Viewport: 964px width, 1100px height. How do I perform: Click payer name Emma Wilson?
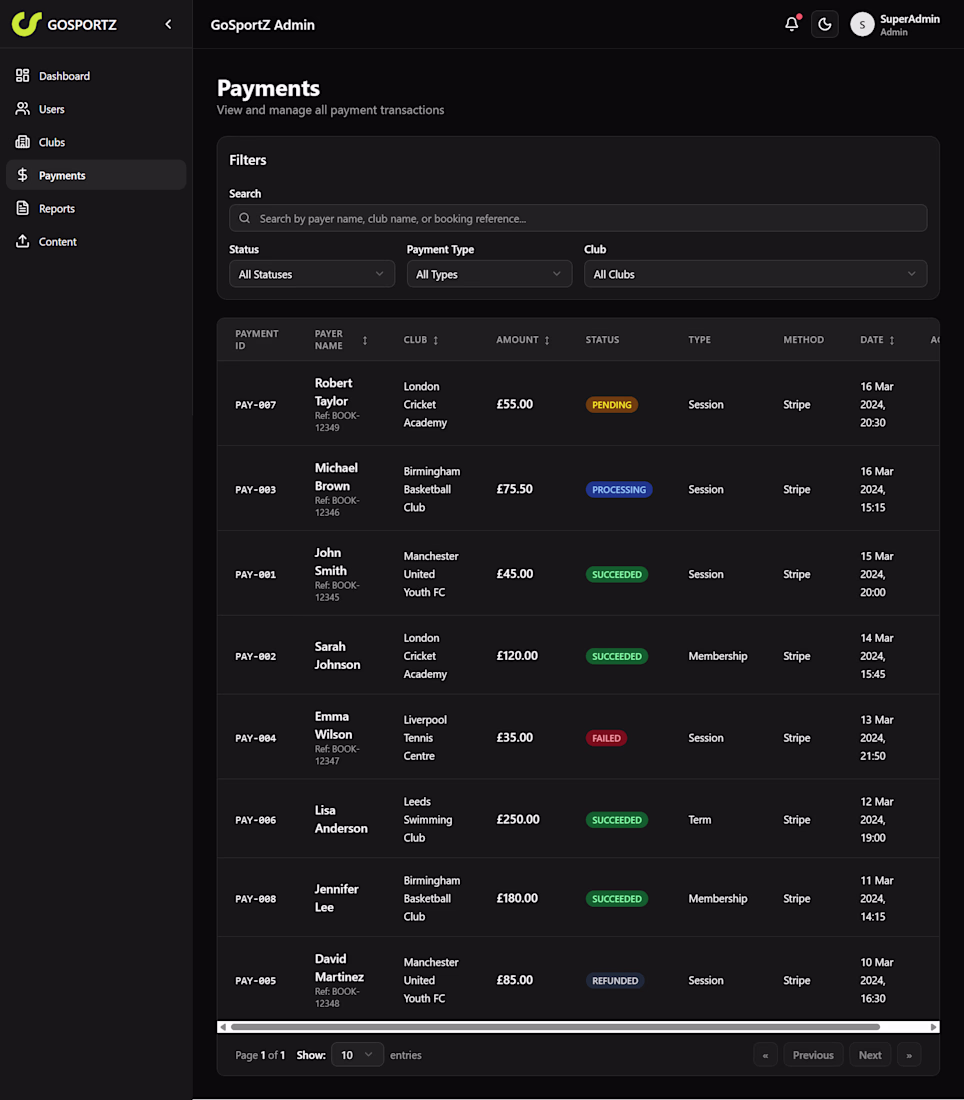333,725
